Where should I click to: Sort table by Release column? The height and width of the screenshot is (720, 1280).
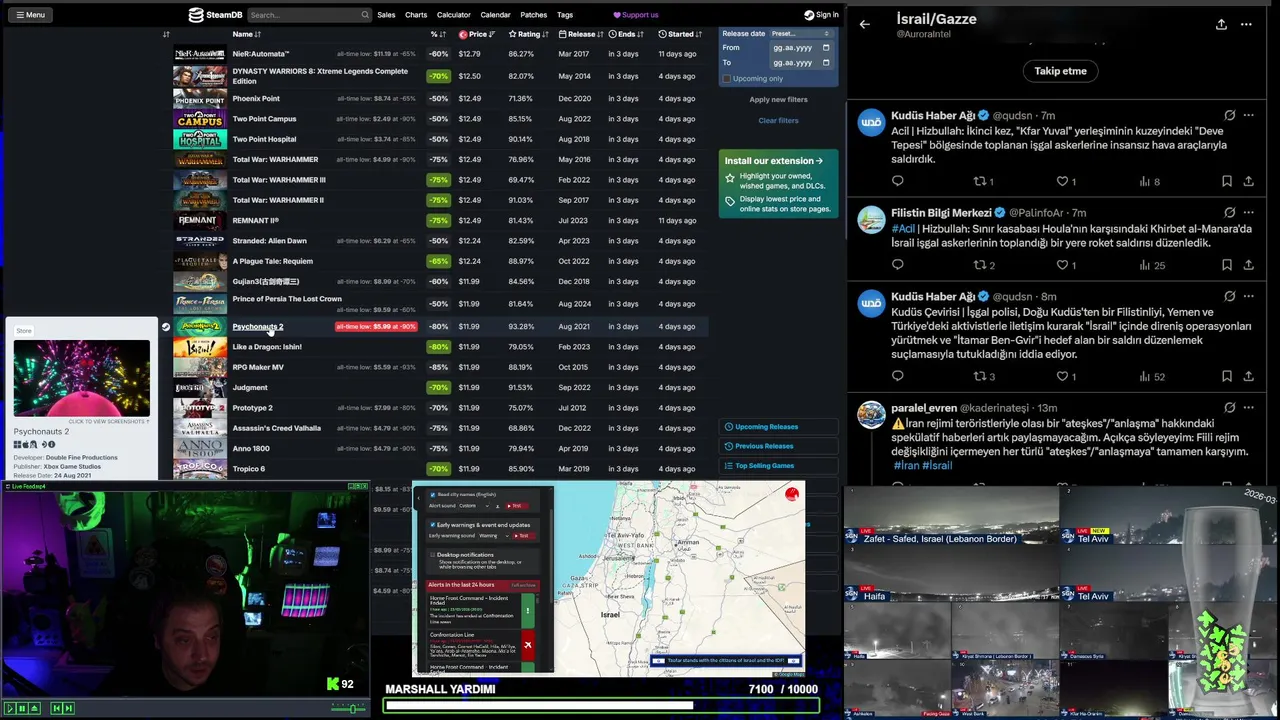point(581,34)
